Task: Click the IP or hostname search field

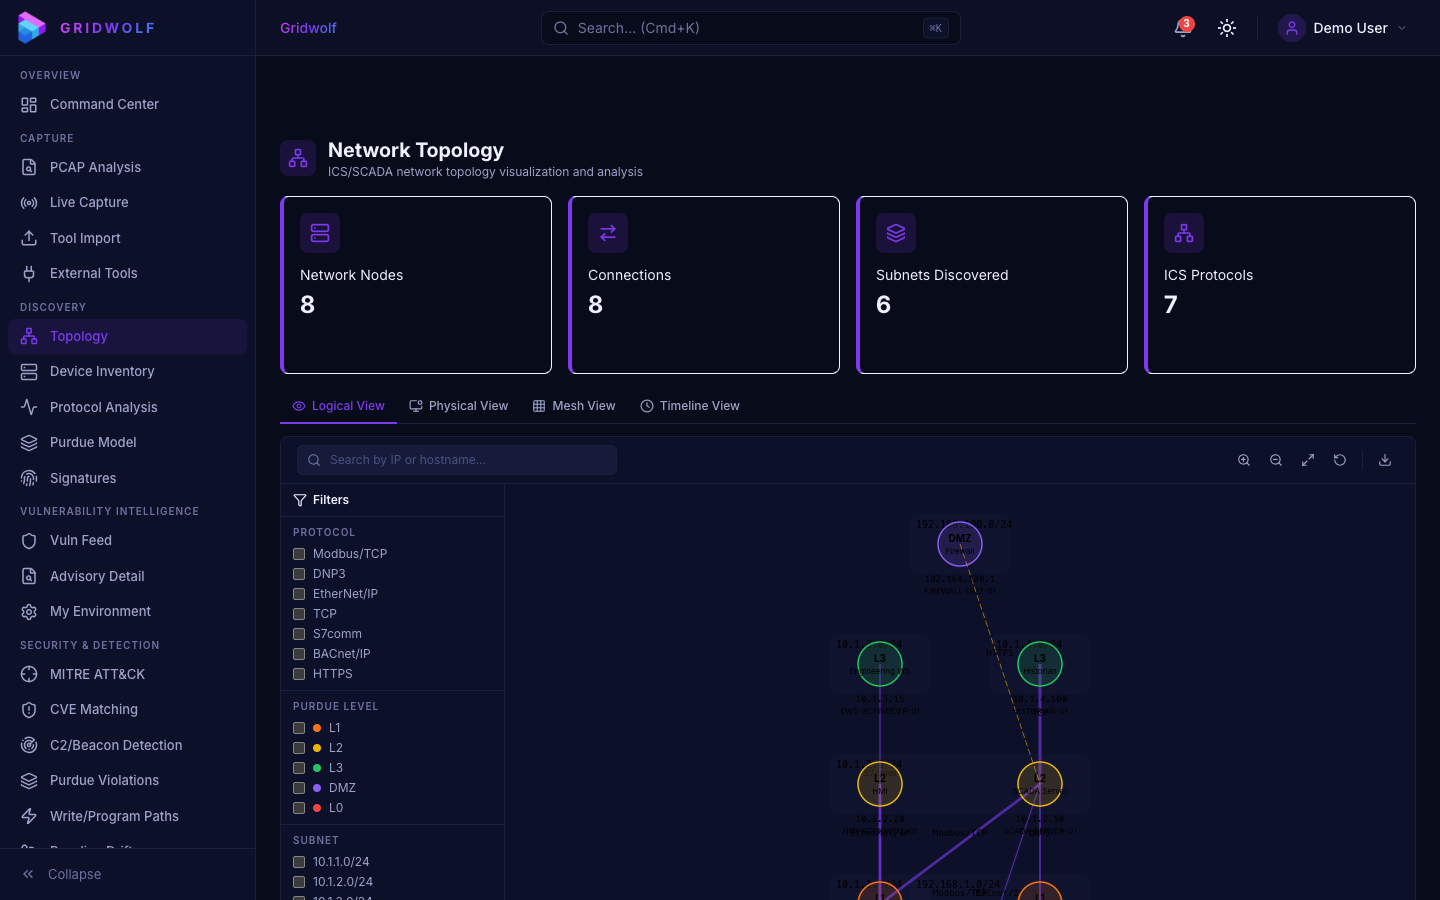Action: (457, 460)
